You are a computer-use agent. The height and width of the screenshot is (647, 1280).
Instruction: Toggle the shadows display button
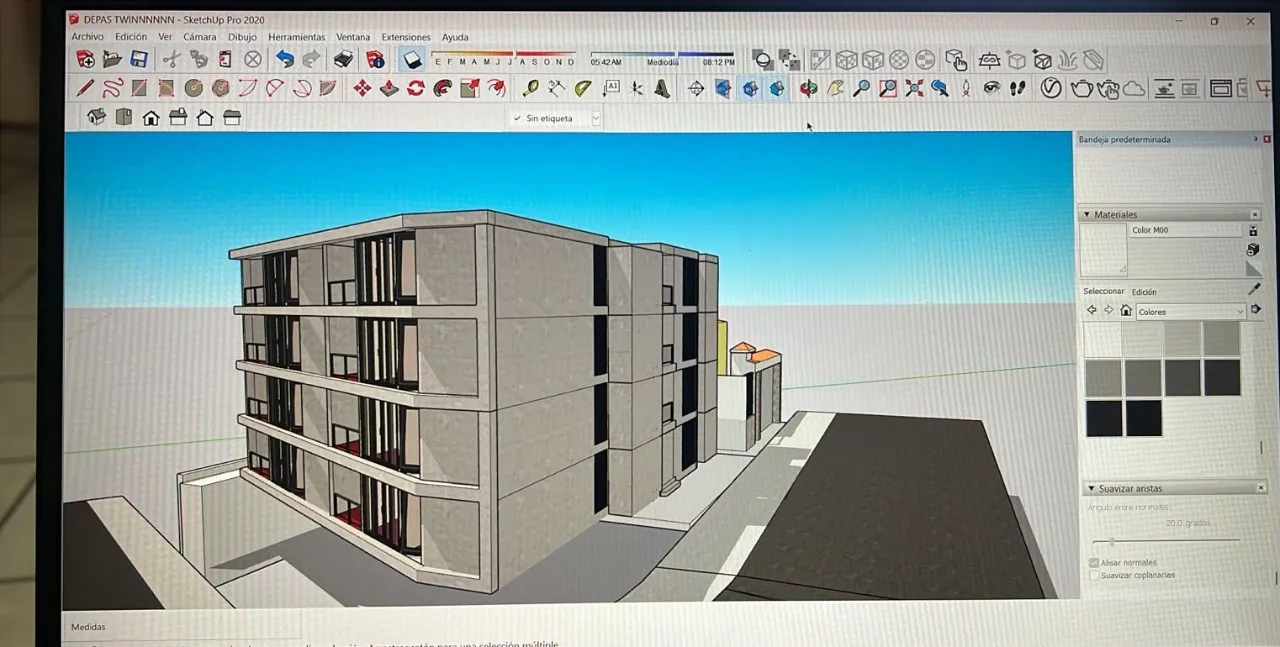coord(413,60)
